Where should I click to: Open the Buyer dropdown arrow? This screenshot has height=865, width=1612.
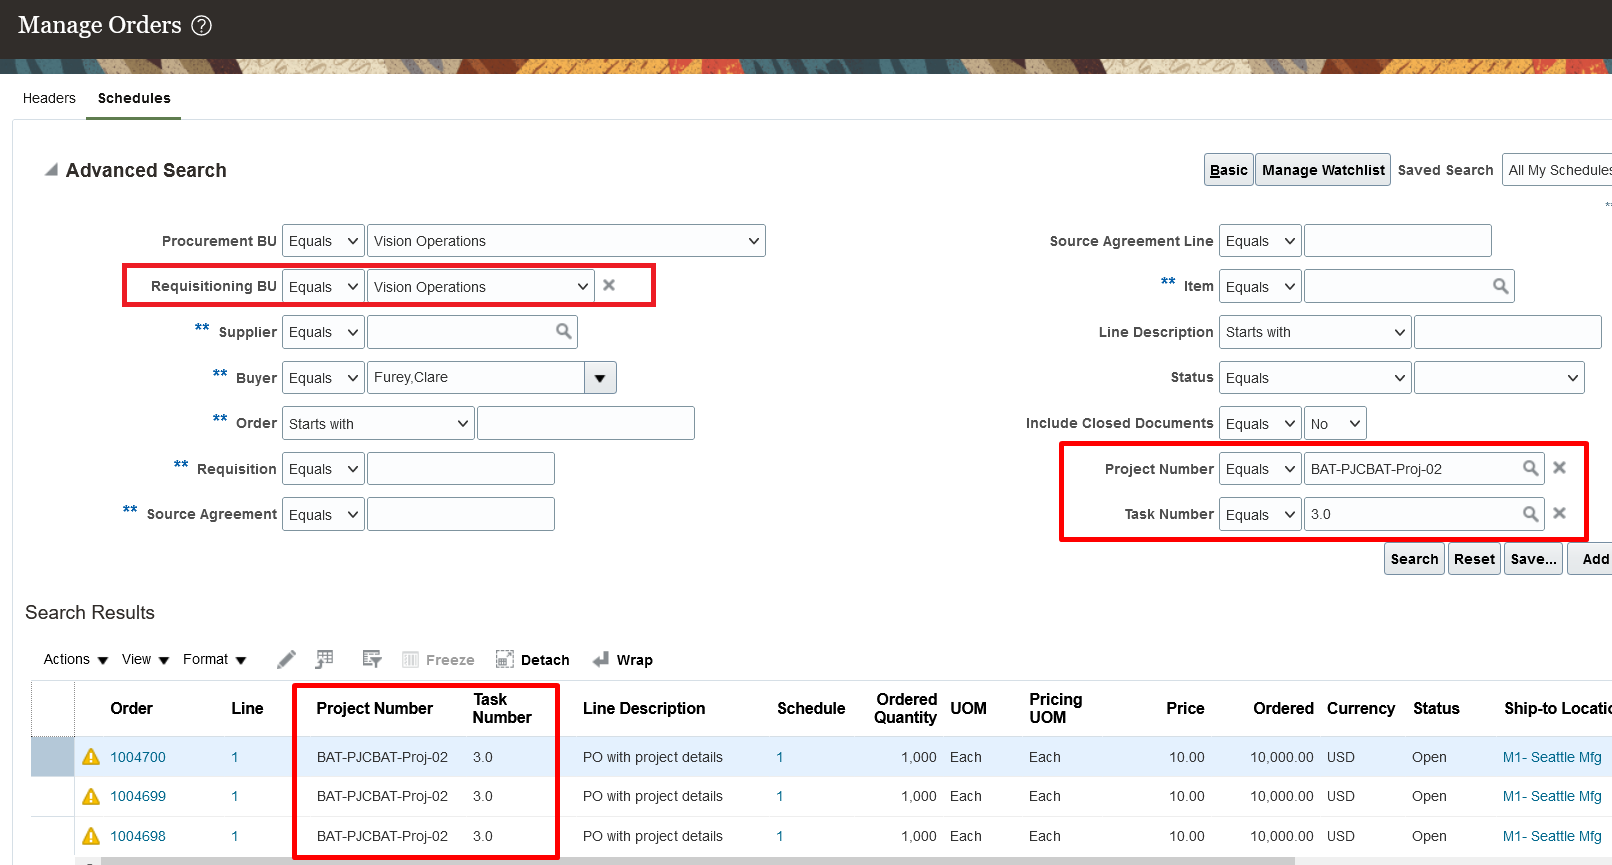(600, 378)
